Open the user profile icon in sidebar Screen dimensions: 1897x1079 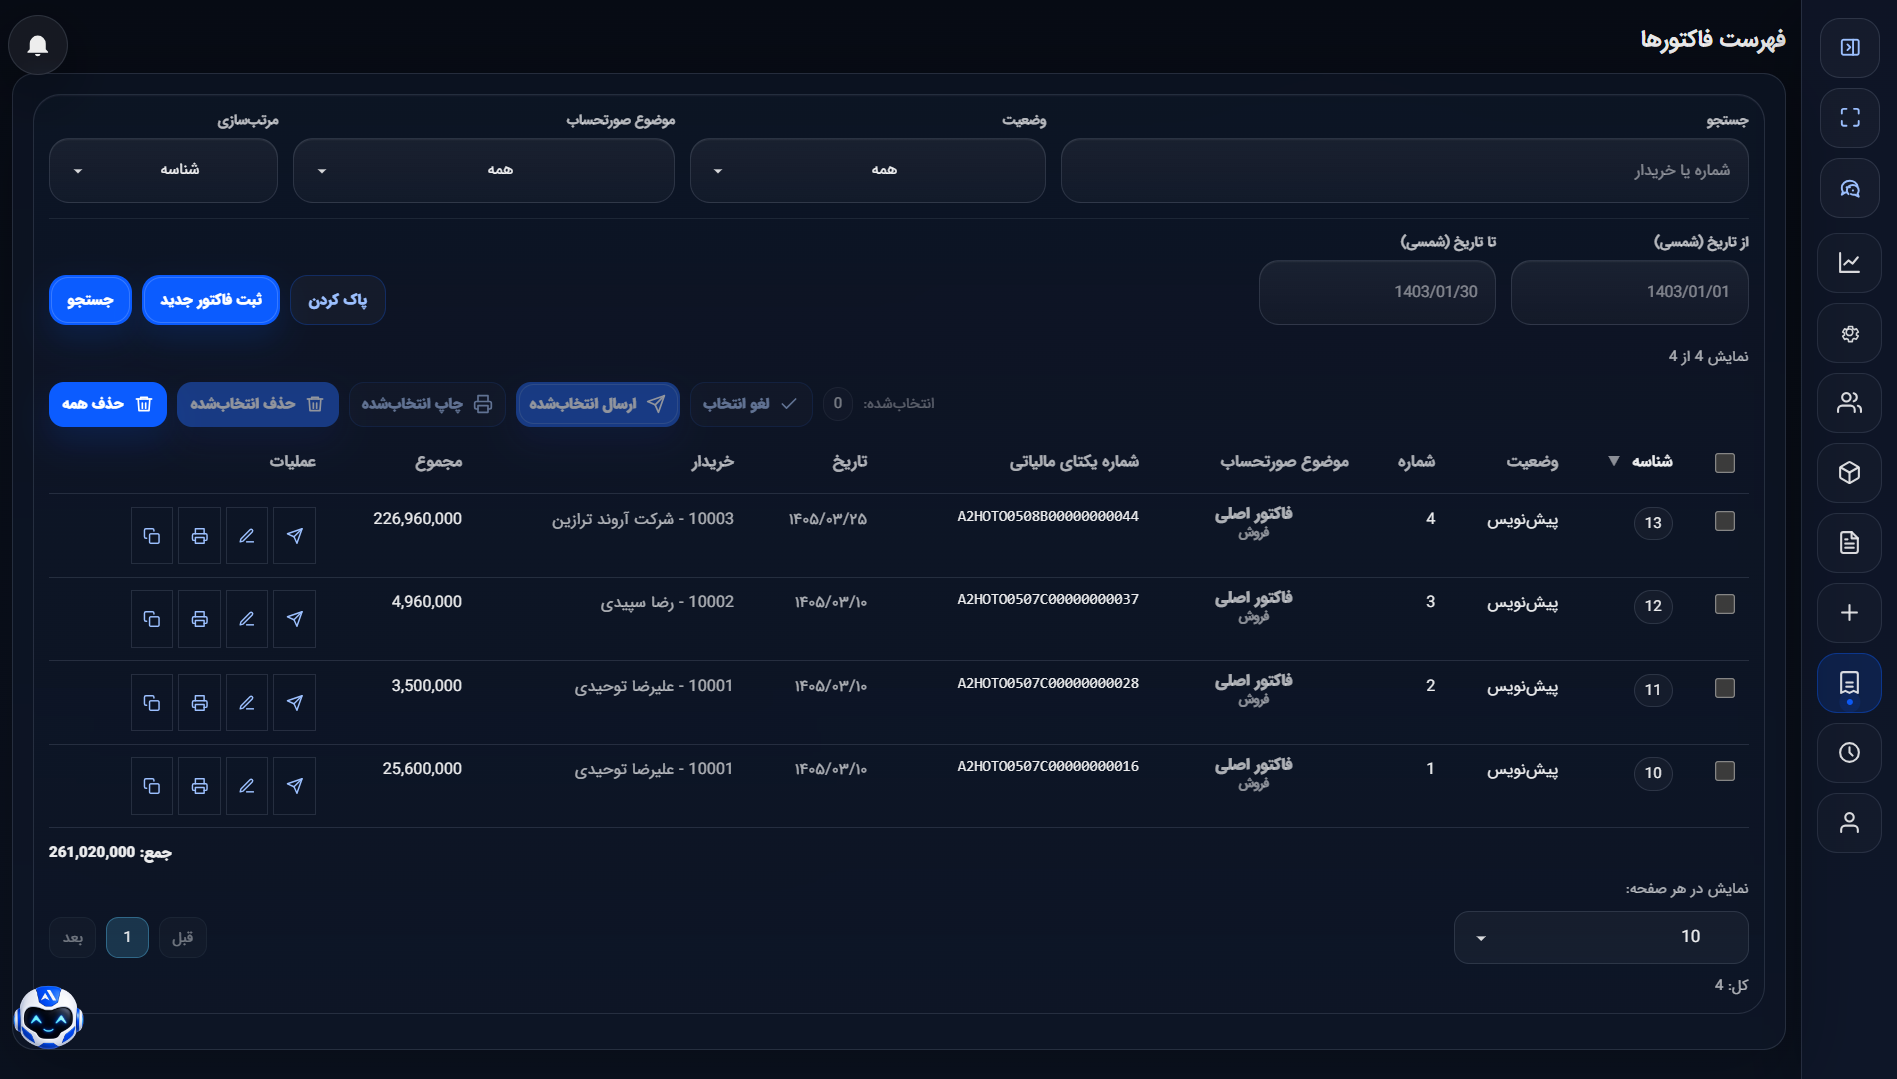[x=1849, y=822]
